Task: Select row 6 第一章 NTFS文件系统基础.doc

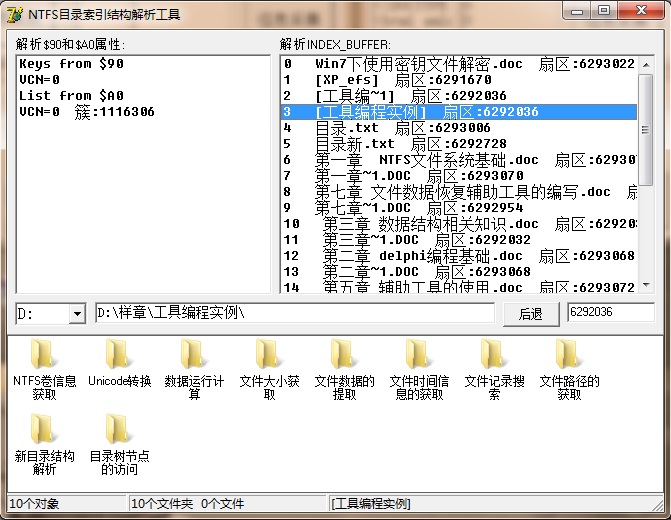Action: [459, 160]
